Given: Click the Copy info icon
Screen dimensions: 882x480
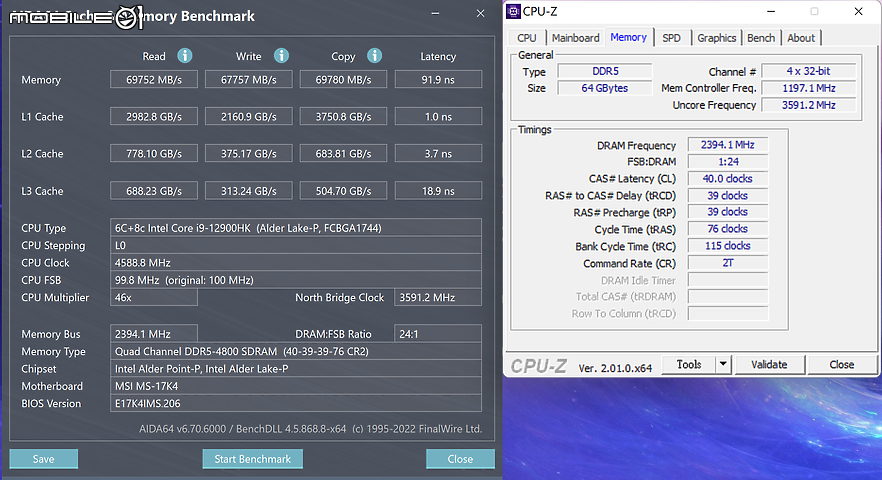Looking at the screenshot, I should click(x=375, y=56).
